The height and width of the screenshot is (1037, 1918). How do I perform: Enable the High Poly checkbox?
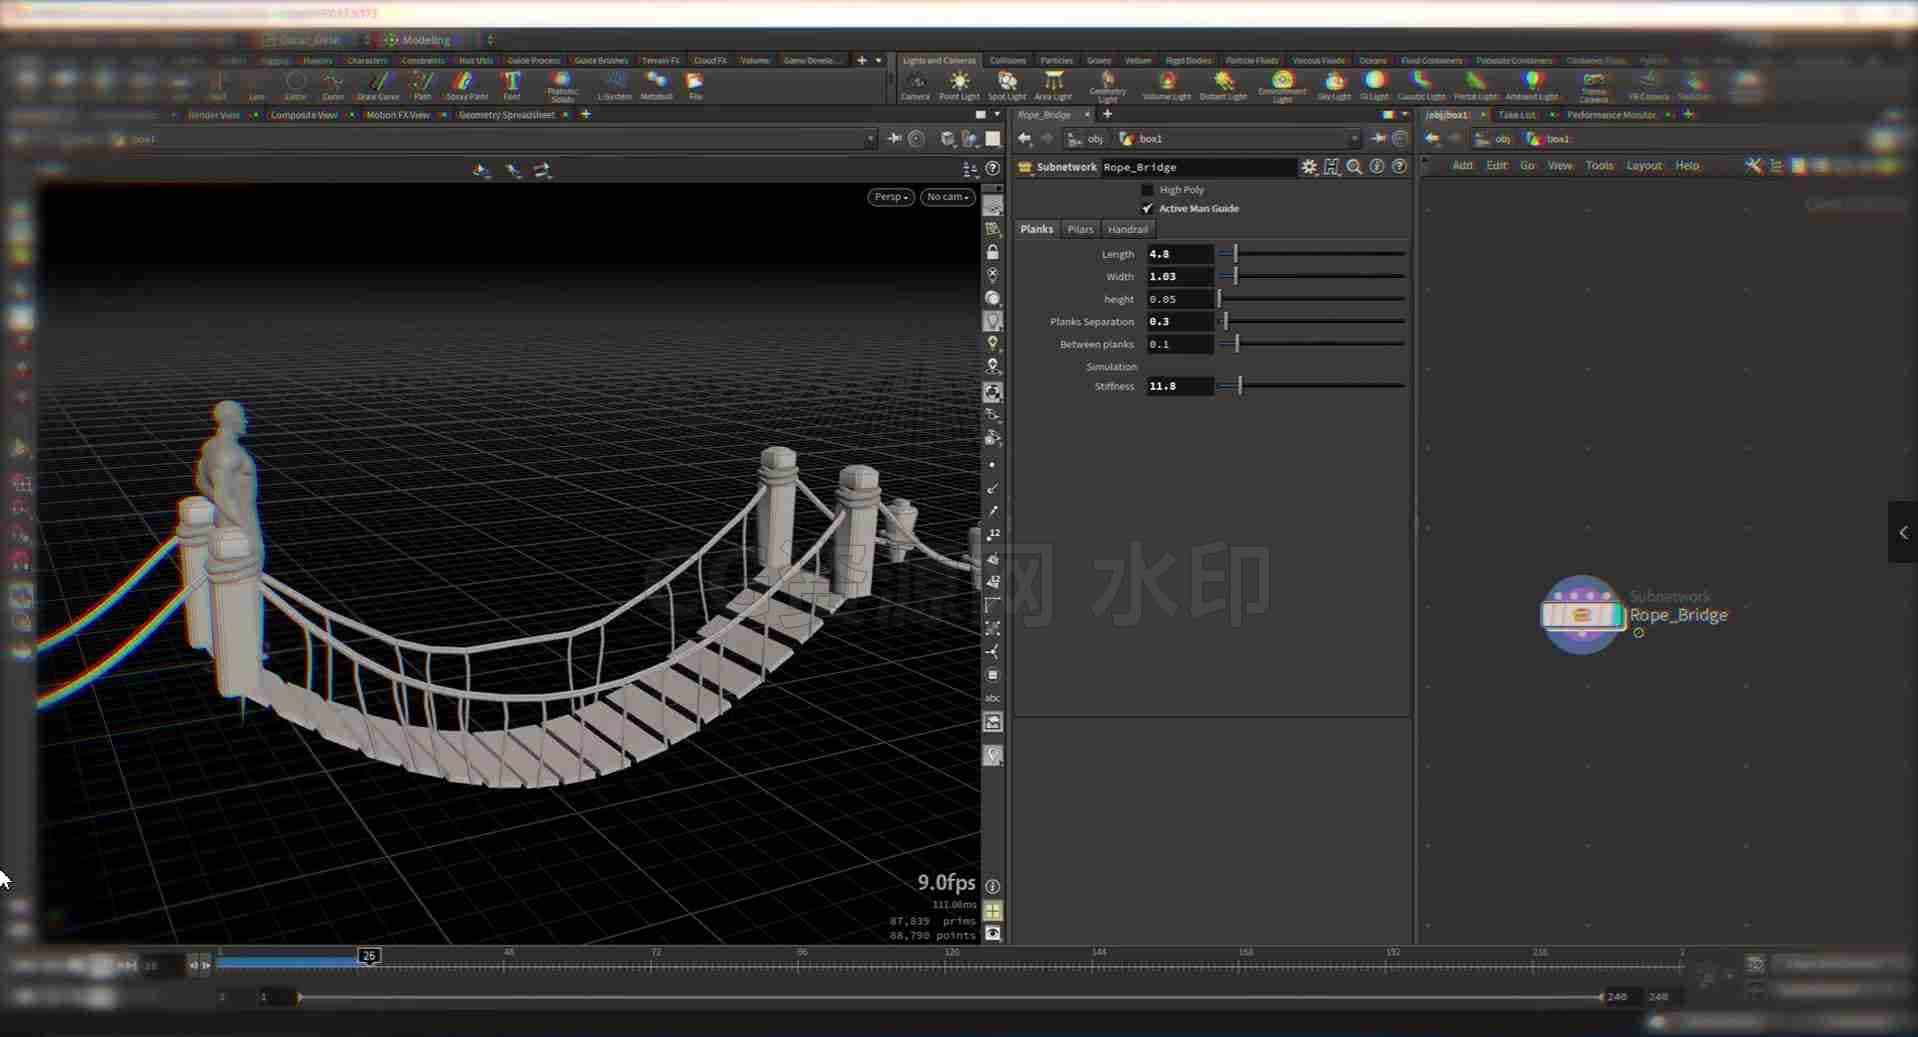click(1147, 189)
